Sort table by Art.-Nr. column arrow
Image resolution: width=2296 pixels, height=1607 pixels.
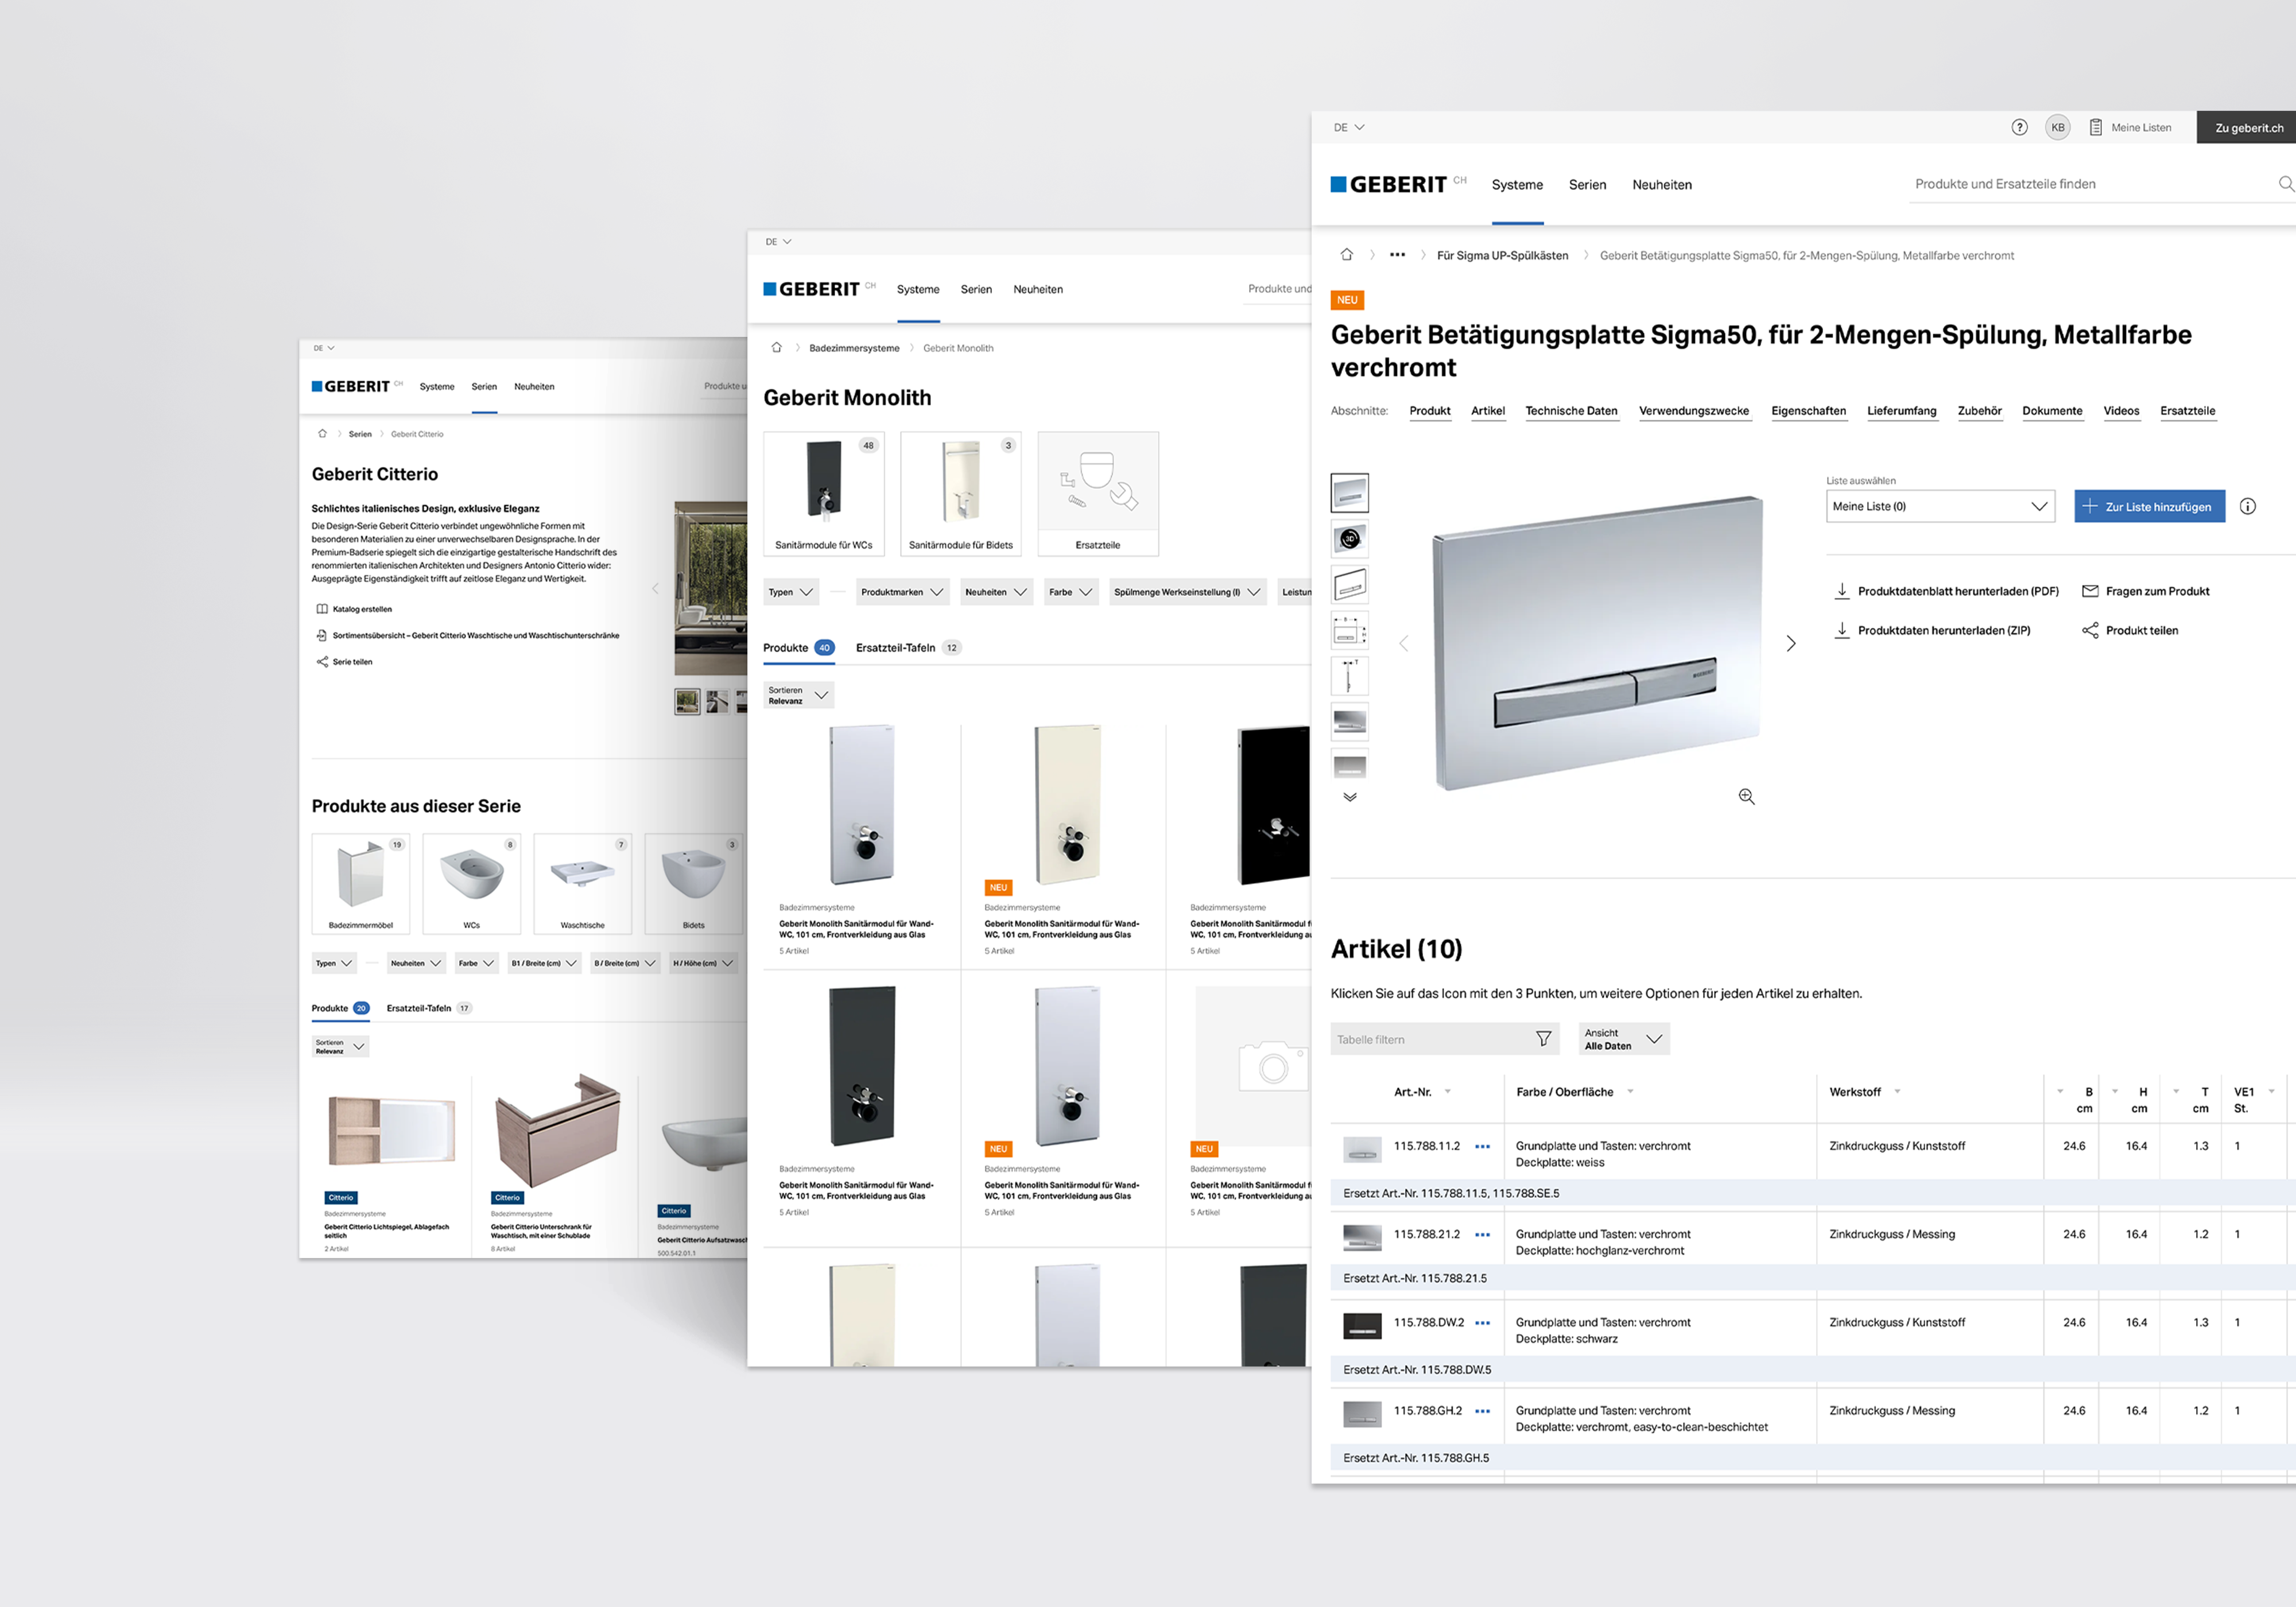click(1447, 1091)
